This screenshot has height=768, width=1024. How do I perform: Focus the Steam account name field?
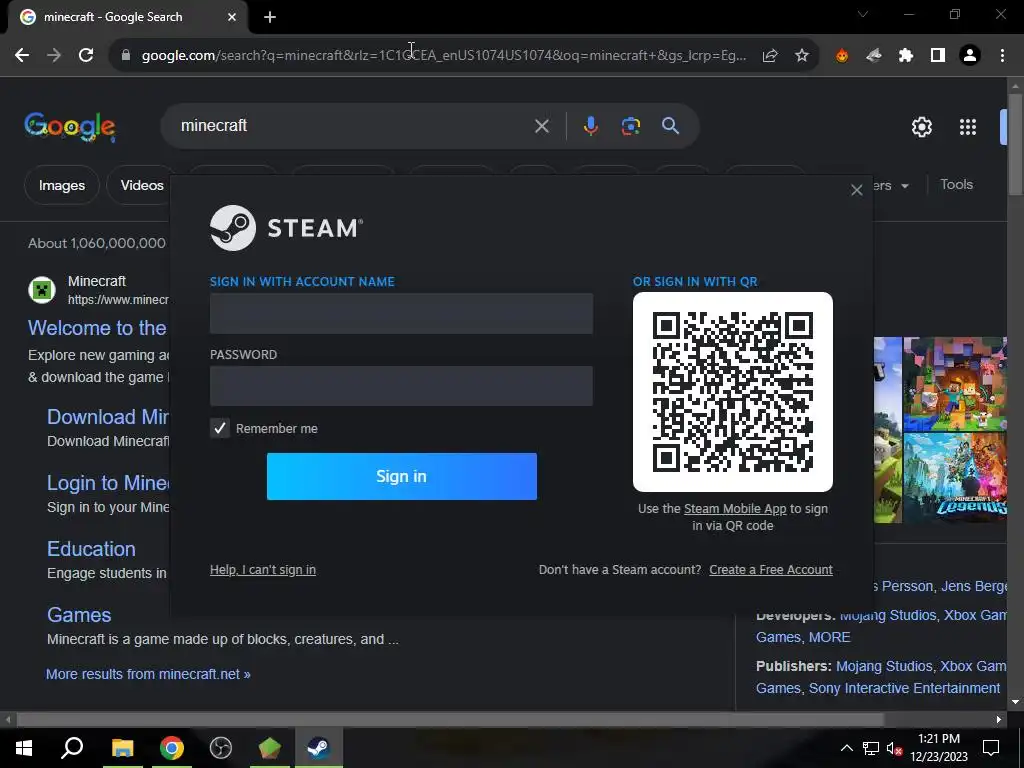(x=401, y=313)
